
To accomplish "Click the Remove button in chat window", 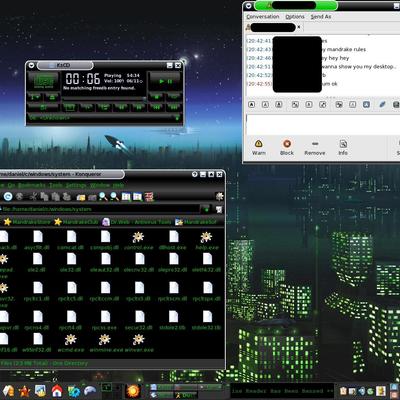I will click(x=315, y=148).
